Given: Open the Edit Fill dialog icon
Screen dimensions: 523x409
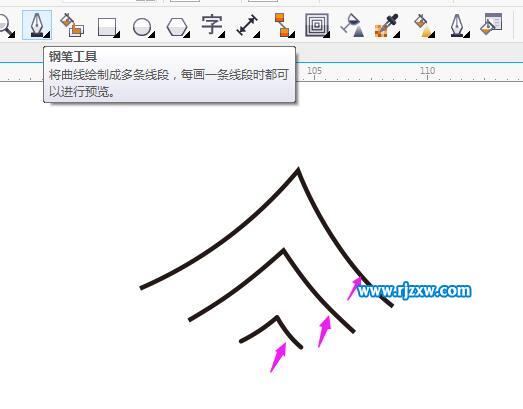Looking at the screenshot, I should pyautogui.click(x=491, y=24).
